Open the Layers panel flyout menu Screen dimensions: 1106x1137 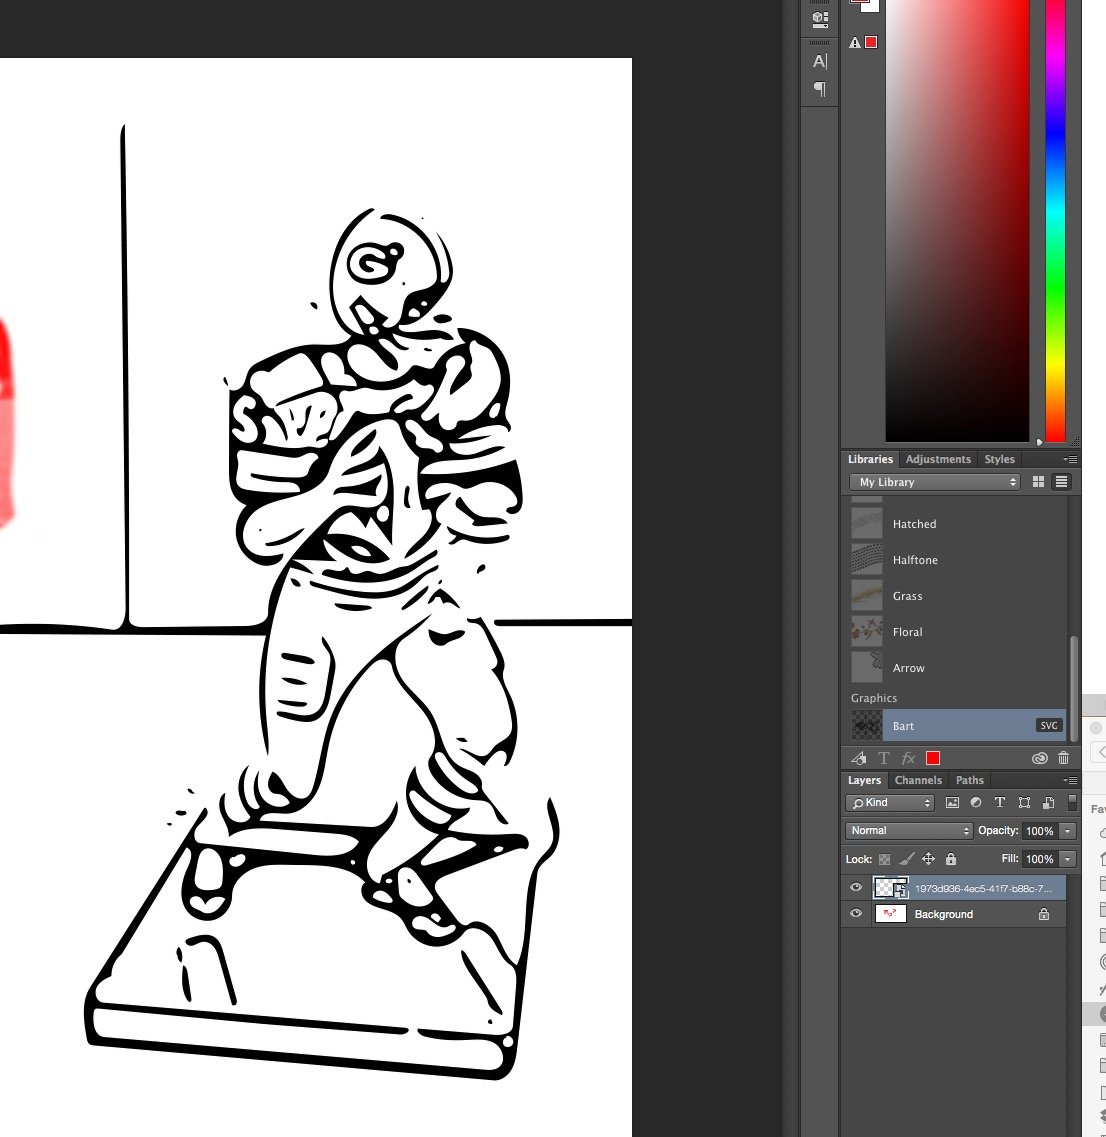click(1070, 780)
